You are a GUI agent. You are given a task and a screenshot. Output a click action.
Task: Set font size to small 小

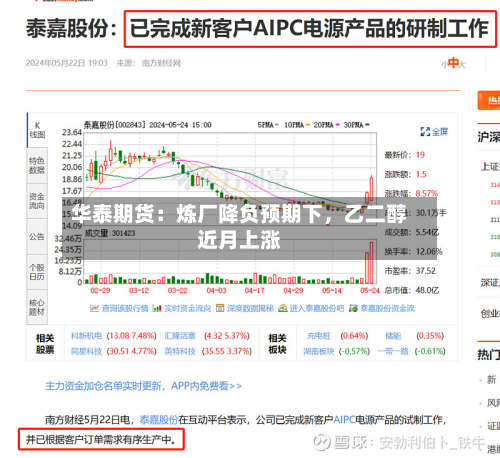[x=444, y=65]
